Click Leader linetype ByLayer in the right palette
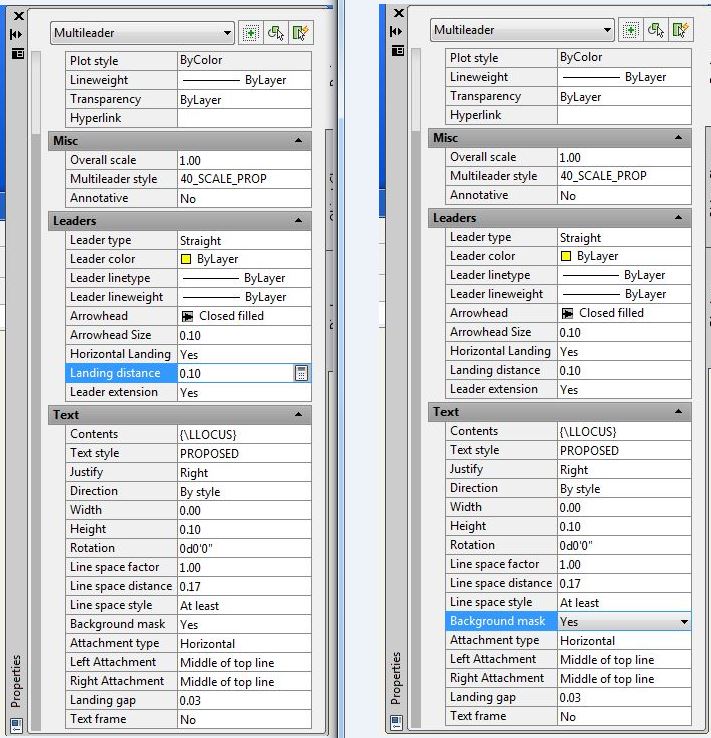This screenshot has height=738, width=711. [624, 275]
